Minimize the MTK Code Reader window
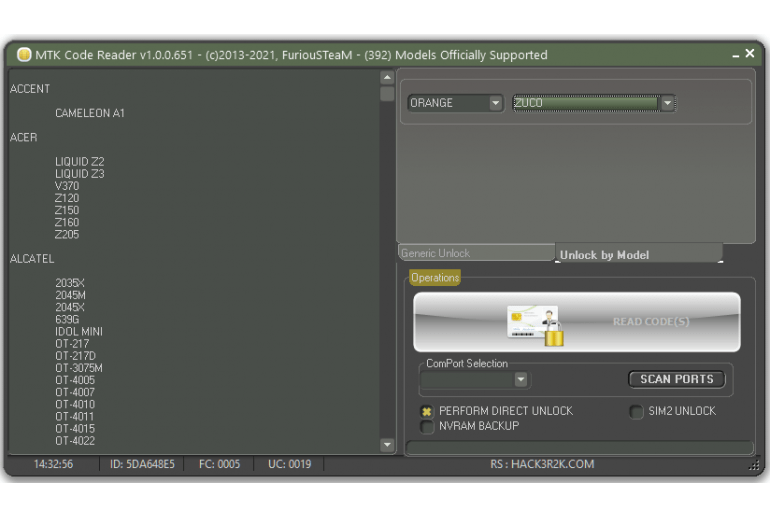The image size is (770, 518). pyautogui.click(x=735, y=55)
